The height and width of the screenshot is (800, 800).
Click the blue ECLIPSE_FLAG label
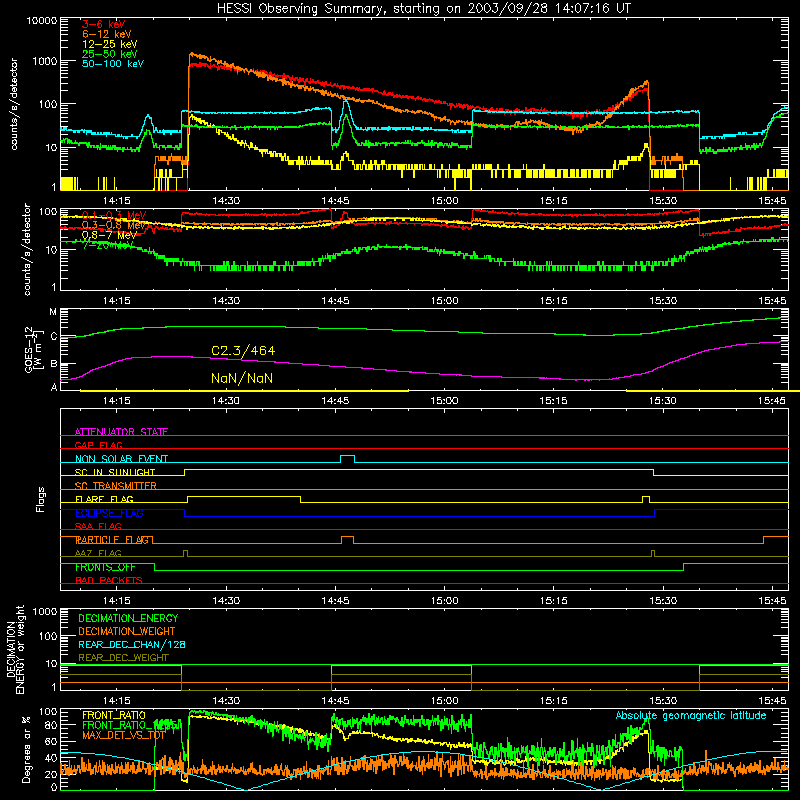(109, 513)
